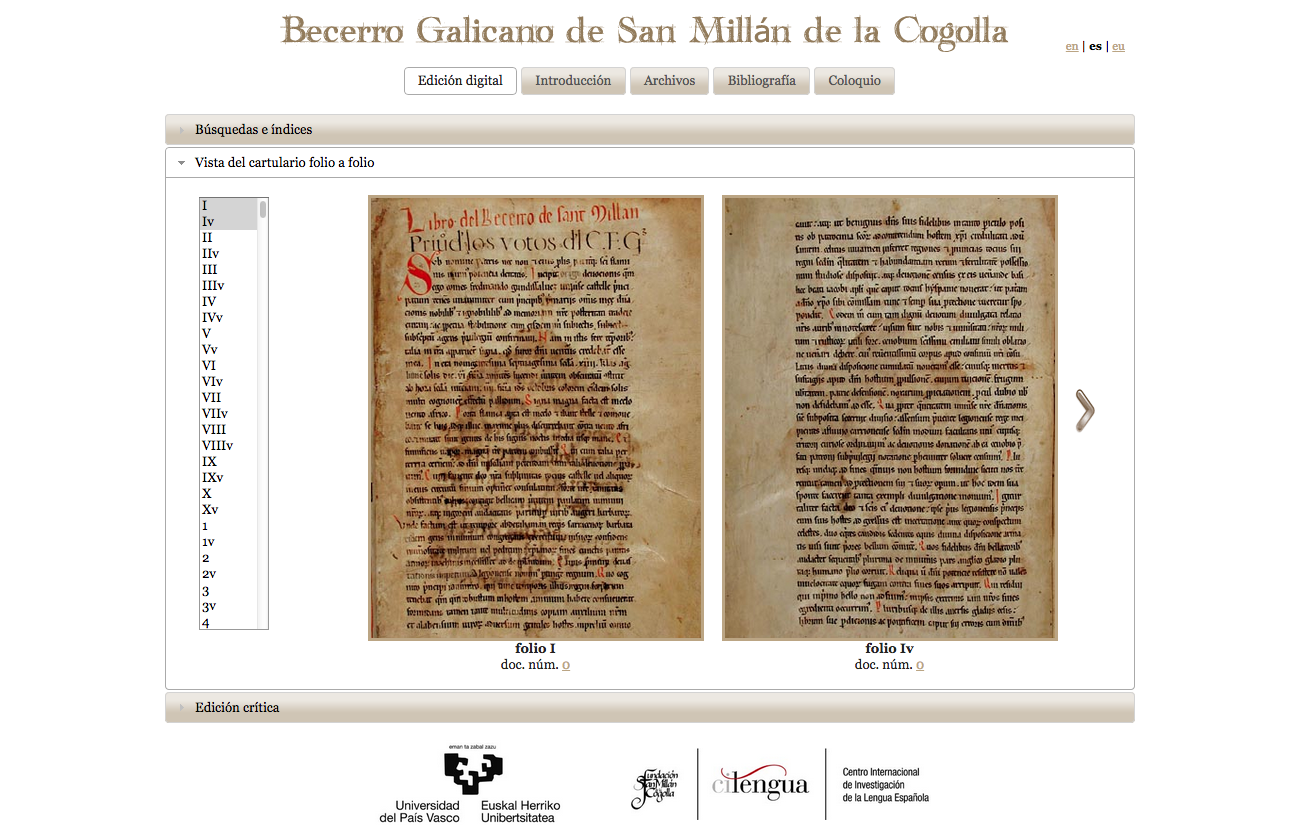Select folio V in the list
Screen dimensions: 1299x830
pyautogui.click(x=229, y=334)
